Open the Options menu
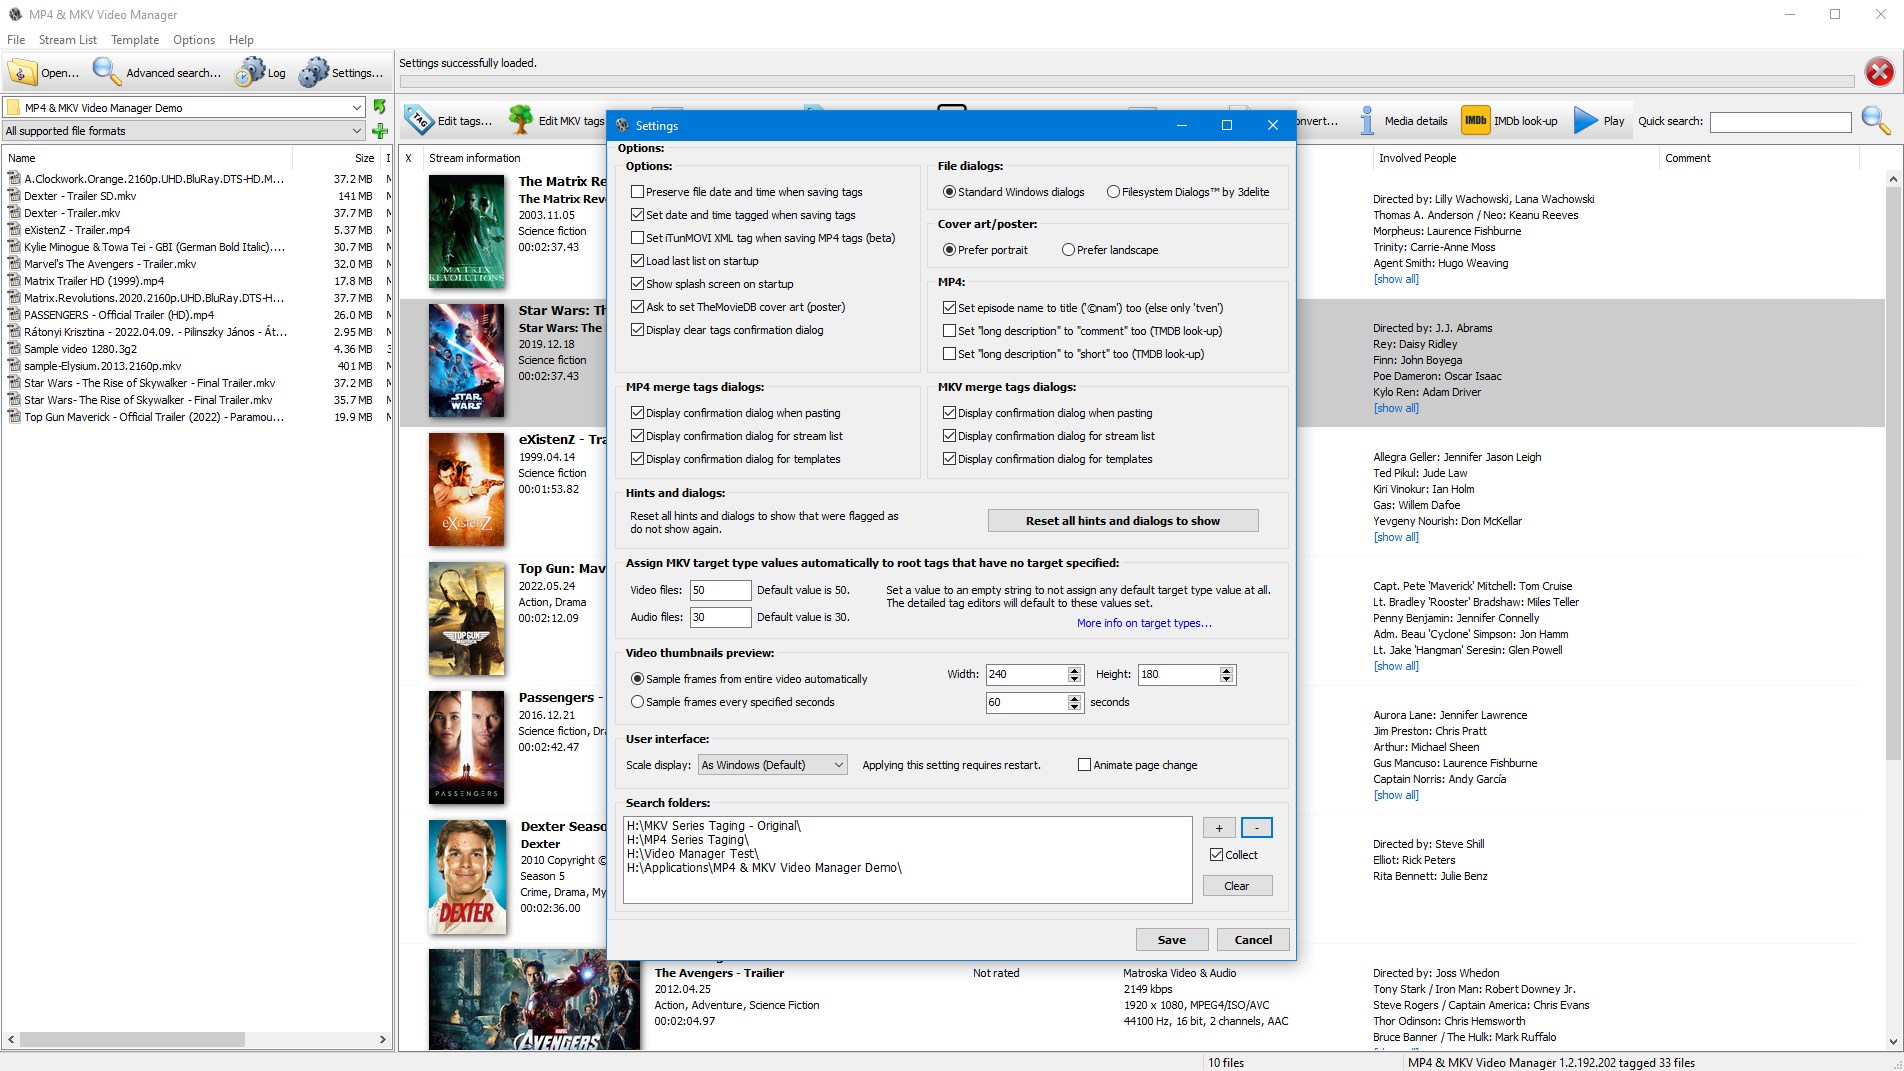Image resolution: width=1904 pixels, height=1071 pixels. pyautogui.click(x=194, y=40)
